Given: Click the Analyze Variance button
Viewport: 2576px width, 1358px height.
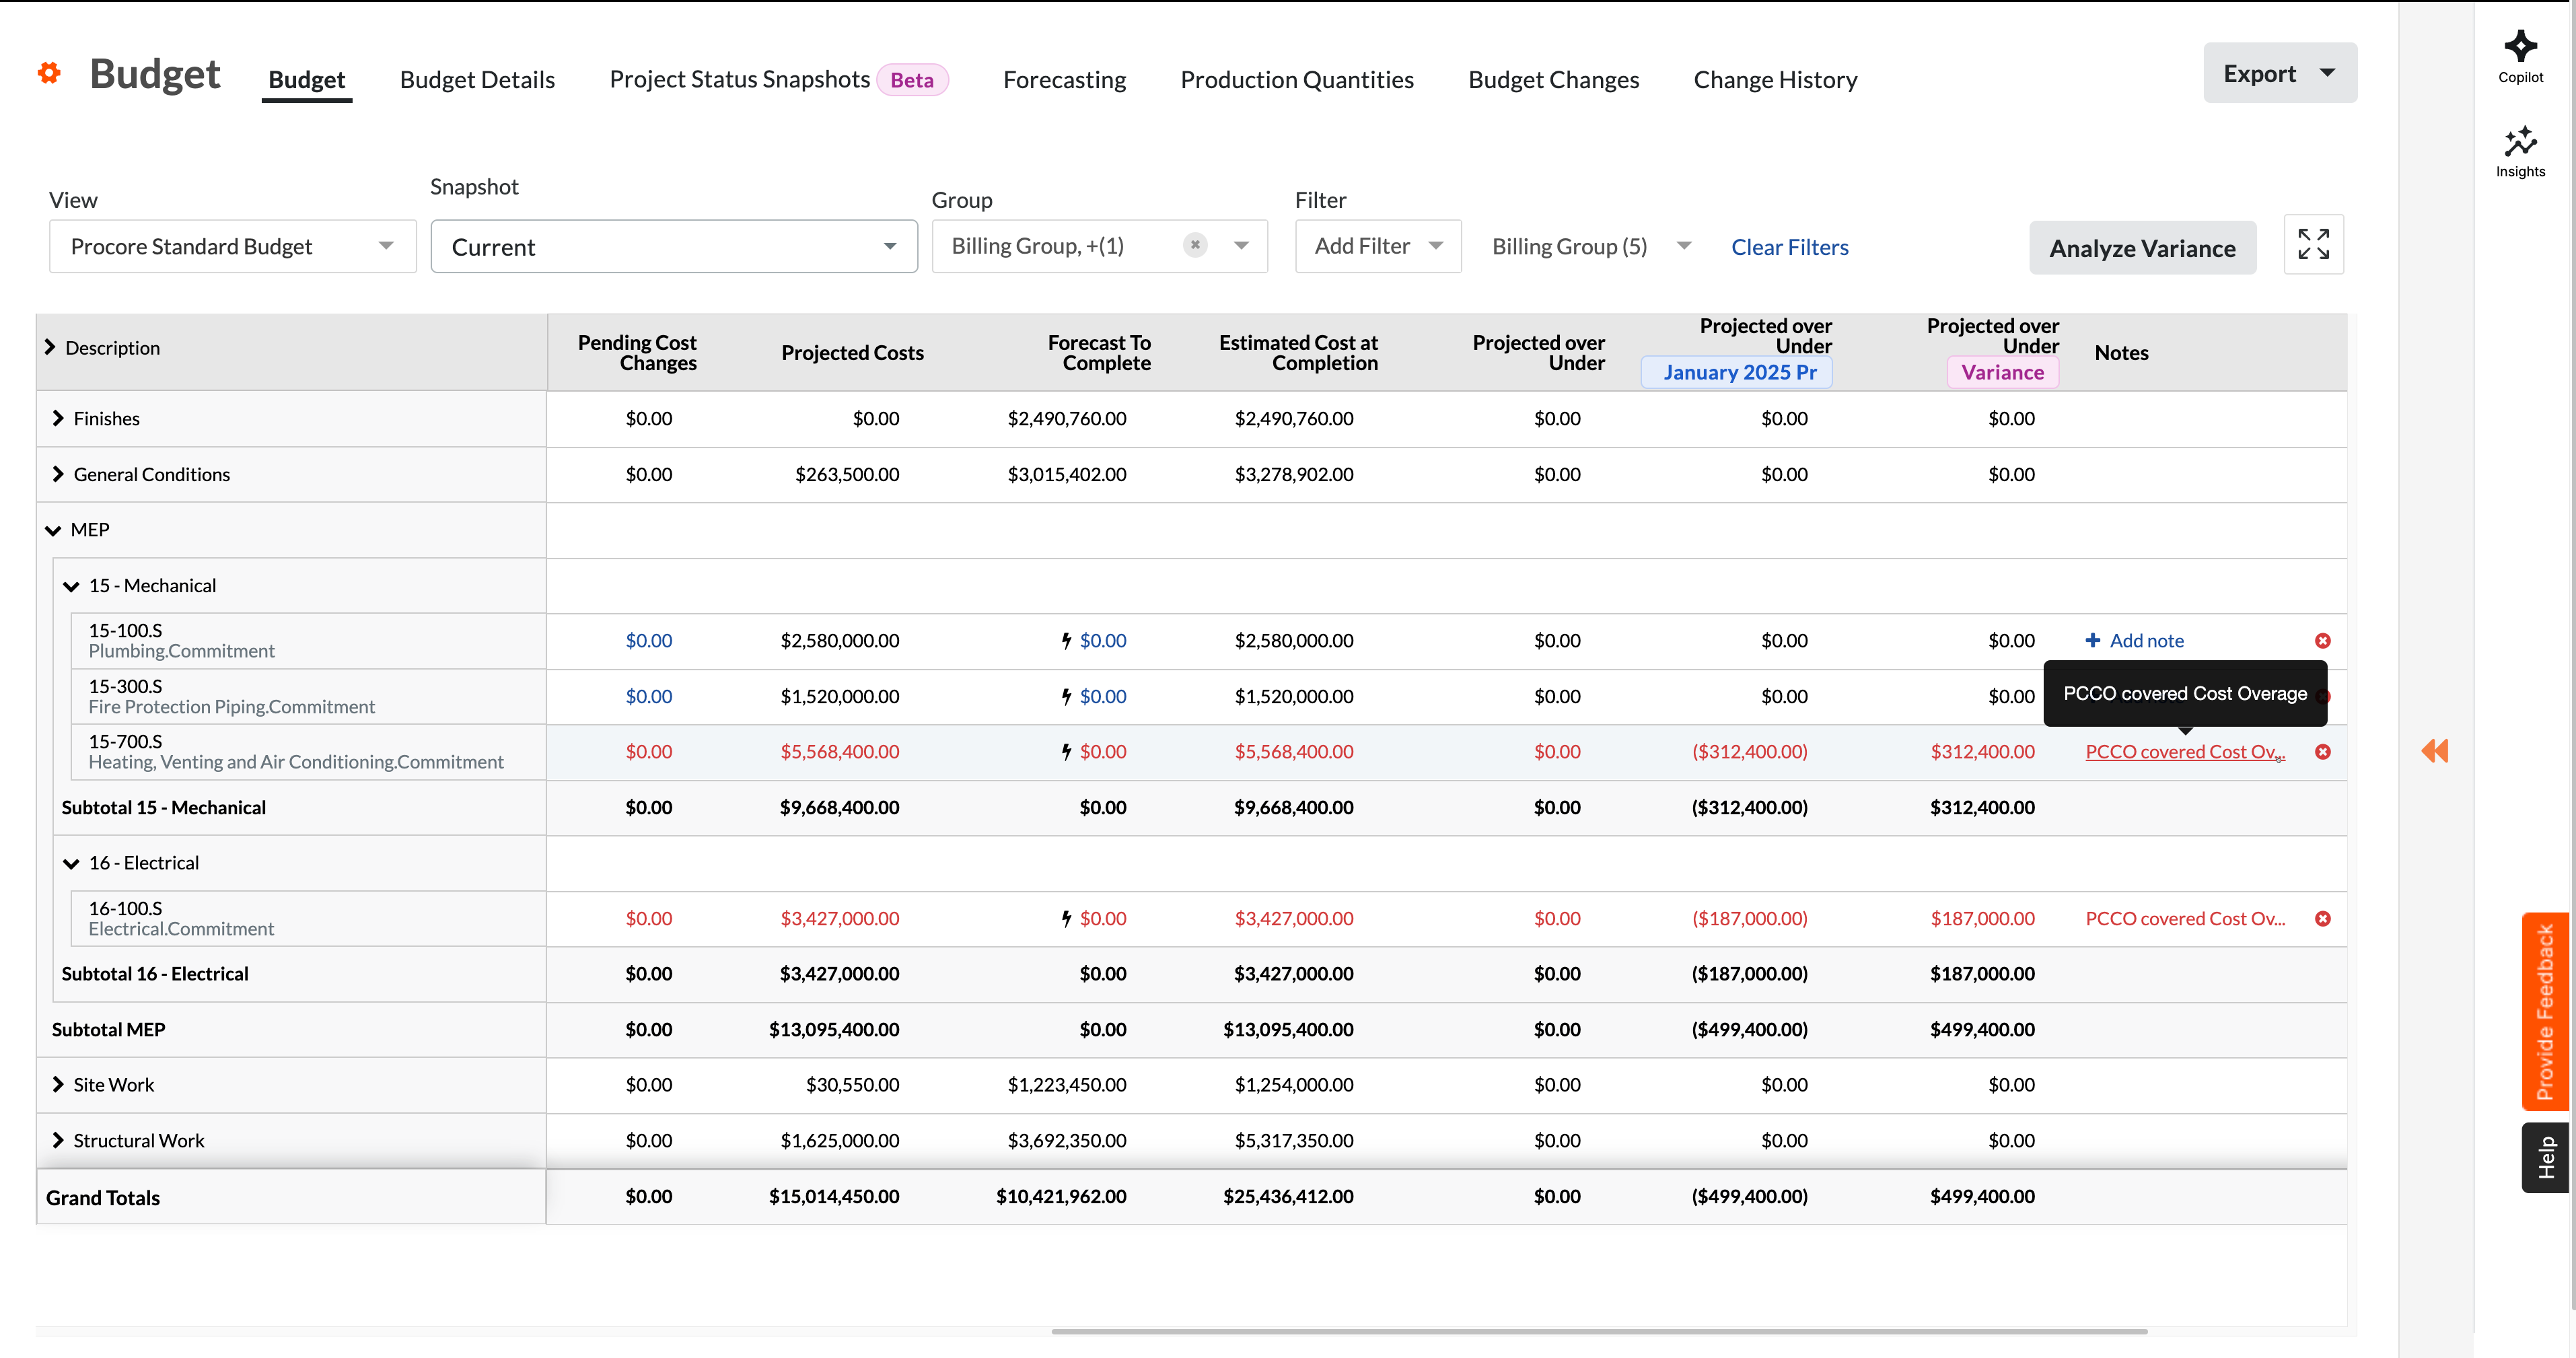Looking at the screenshot, I should [2142, 247].
